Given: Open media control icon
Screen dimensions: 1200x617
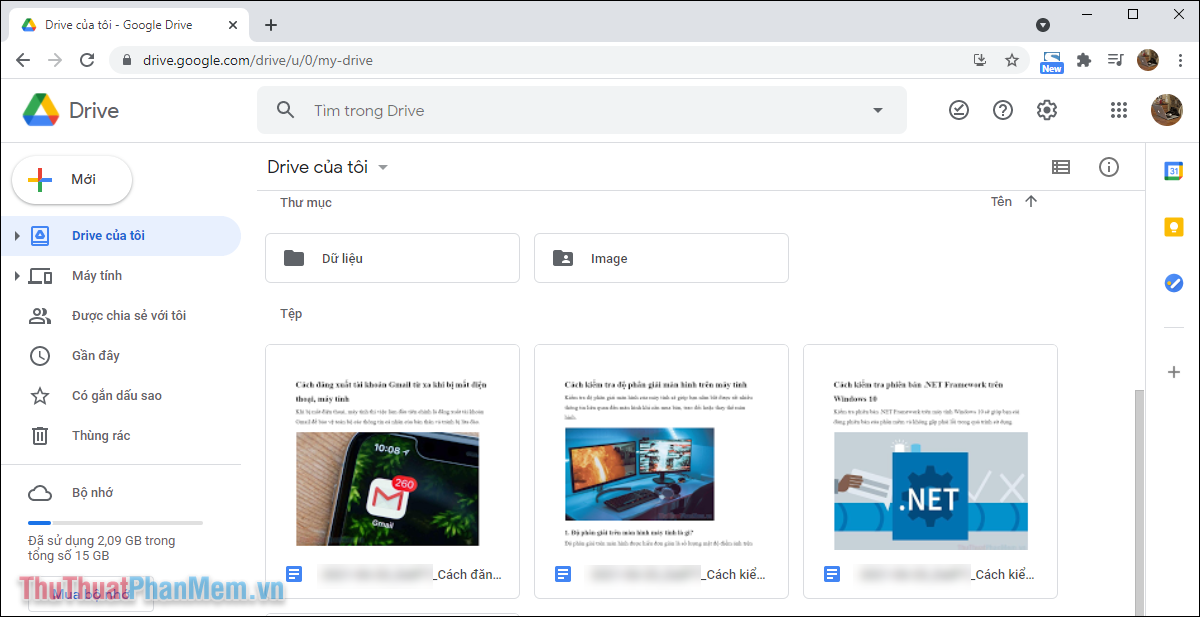Looking at the screenshot, I should coord(1116,60).
